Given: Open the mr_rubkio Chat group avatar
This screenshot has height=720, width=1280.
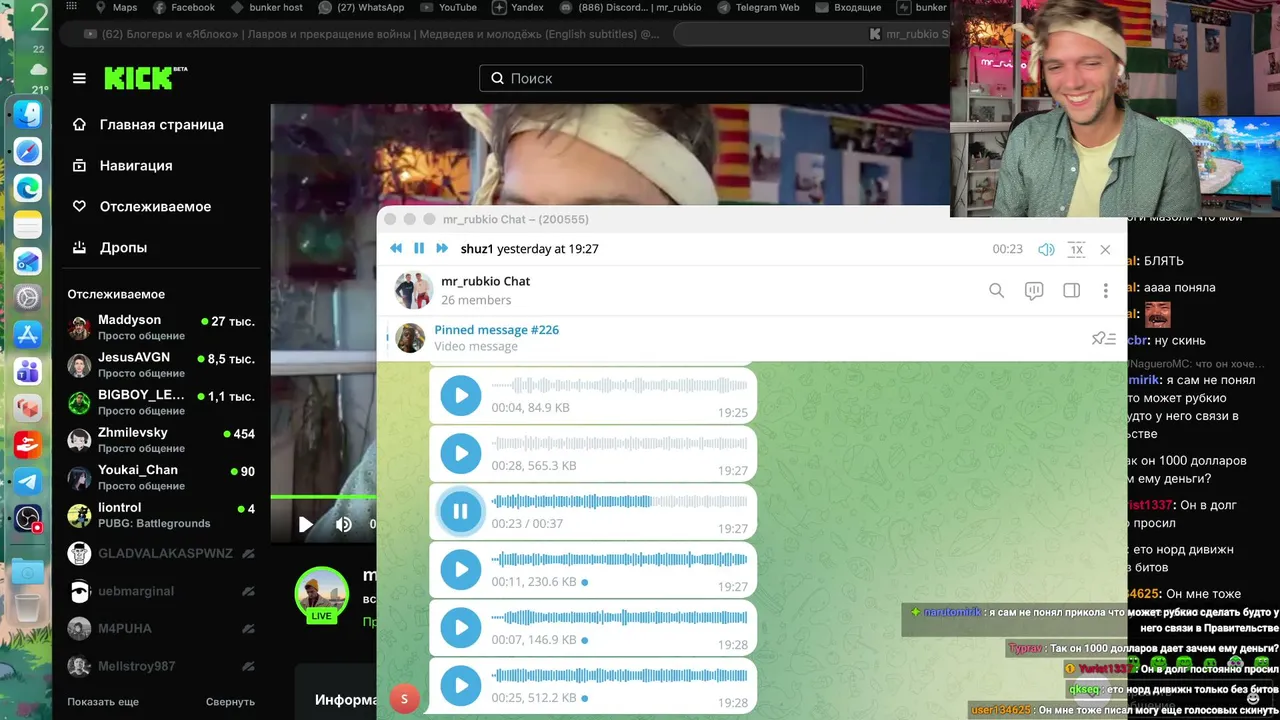Looking at the screenshot, I should coord(413,290).
